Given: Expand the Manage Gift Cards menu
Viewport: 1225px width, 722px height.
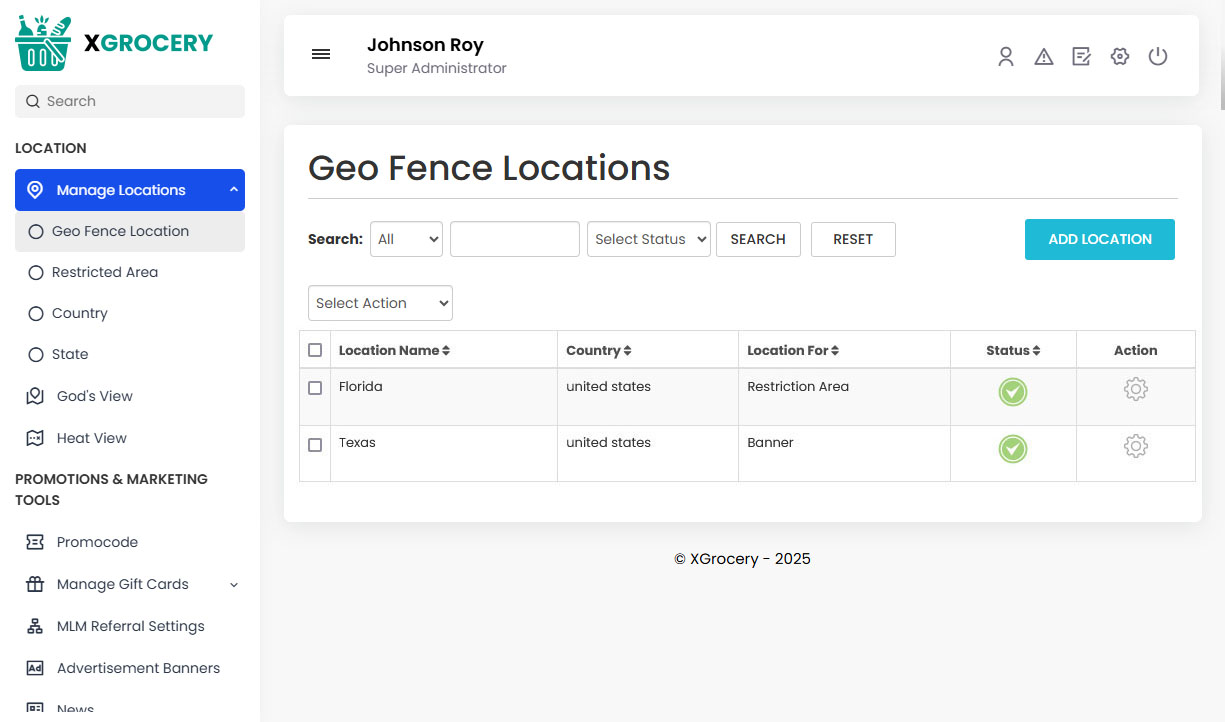Looking at the screenshot, I should tap(123, 584).
